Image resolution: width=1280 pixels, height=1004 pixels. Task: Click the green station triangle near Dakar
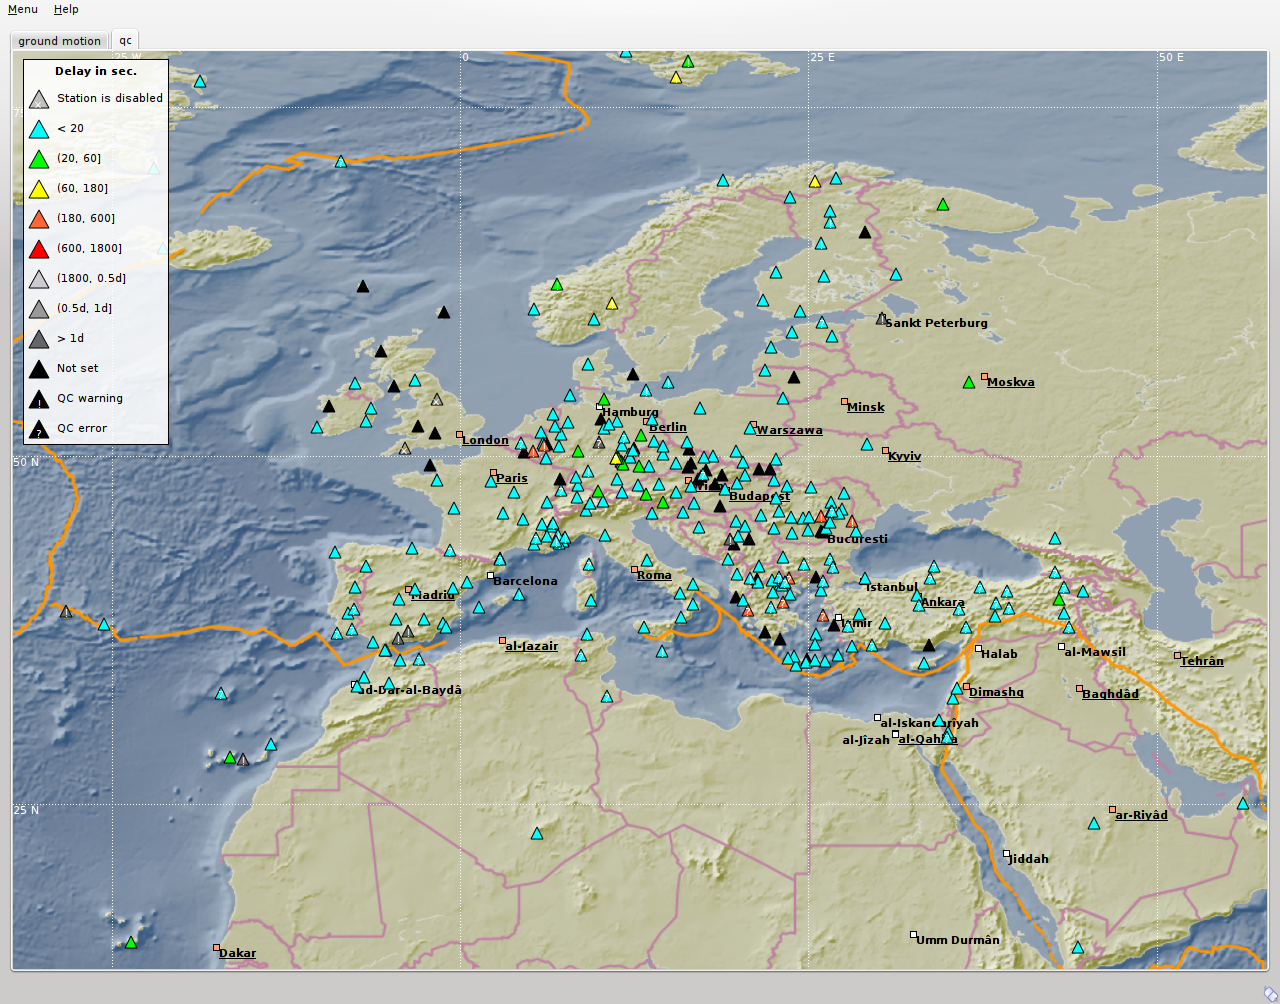tap(131, 943)
